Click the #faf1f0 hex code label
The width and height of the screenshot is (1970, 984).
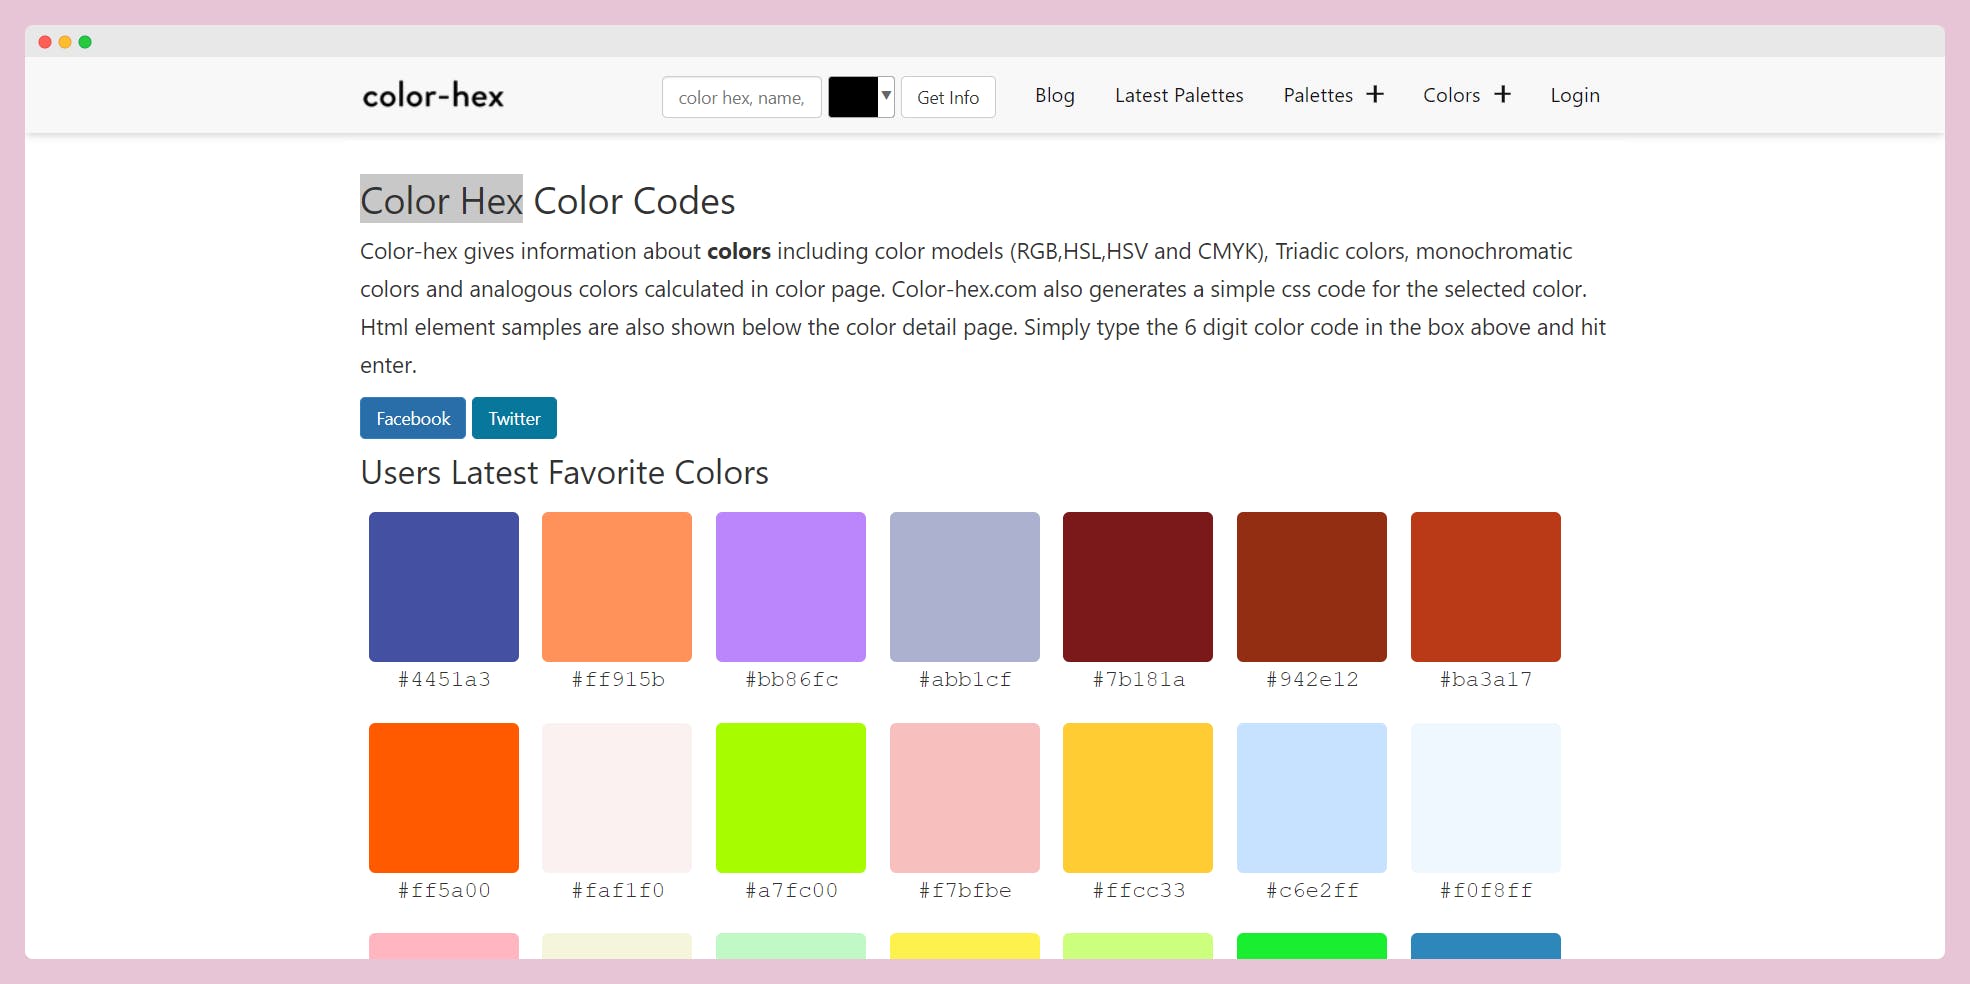point(618,891)
